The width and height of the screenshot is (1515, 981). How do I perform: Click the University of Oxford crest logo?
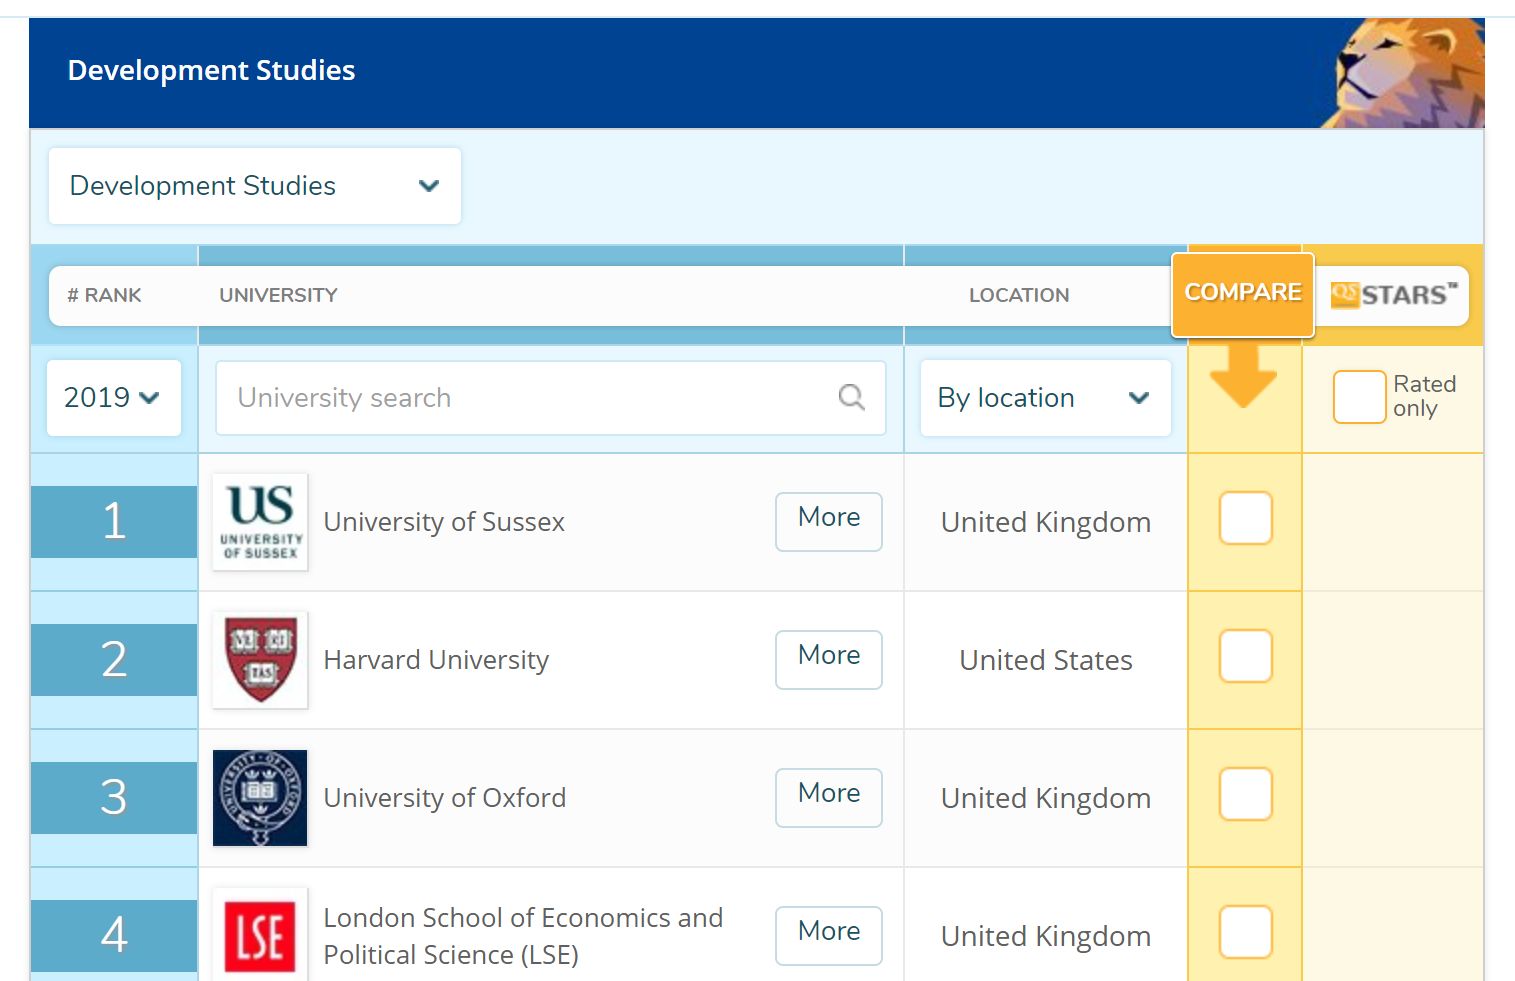coord(260,798)
